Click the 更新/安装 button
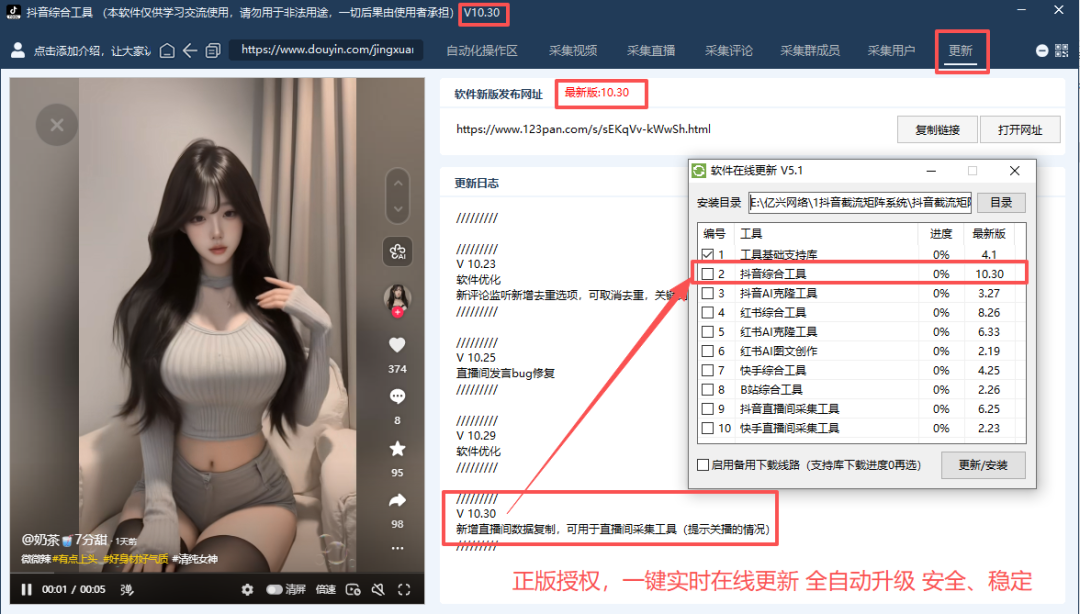 (x=983, y=465)
